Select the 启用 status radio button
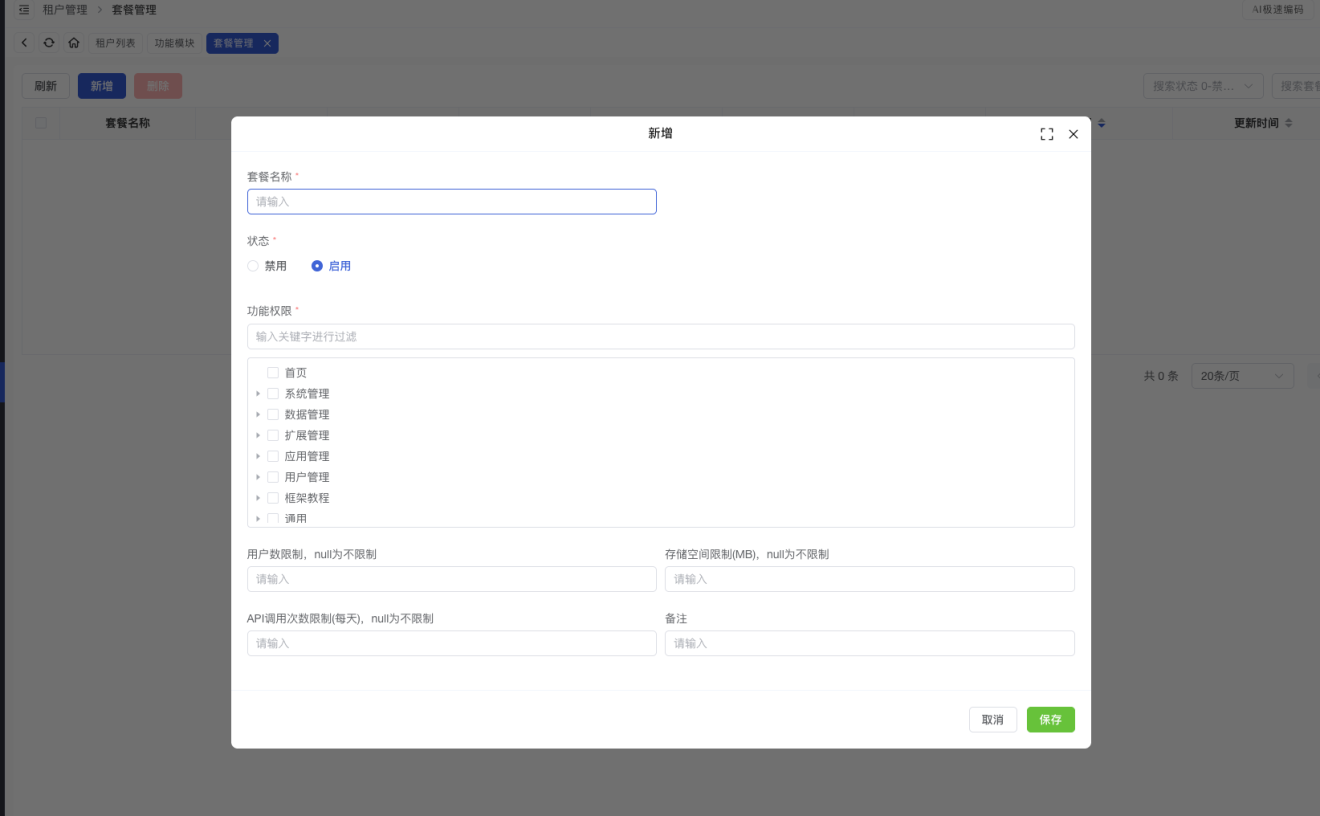The width and height of the screenshot is (1320, 816). pyautogui.click(x=317, y=266)
